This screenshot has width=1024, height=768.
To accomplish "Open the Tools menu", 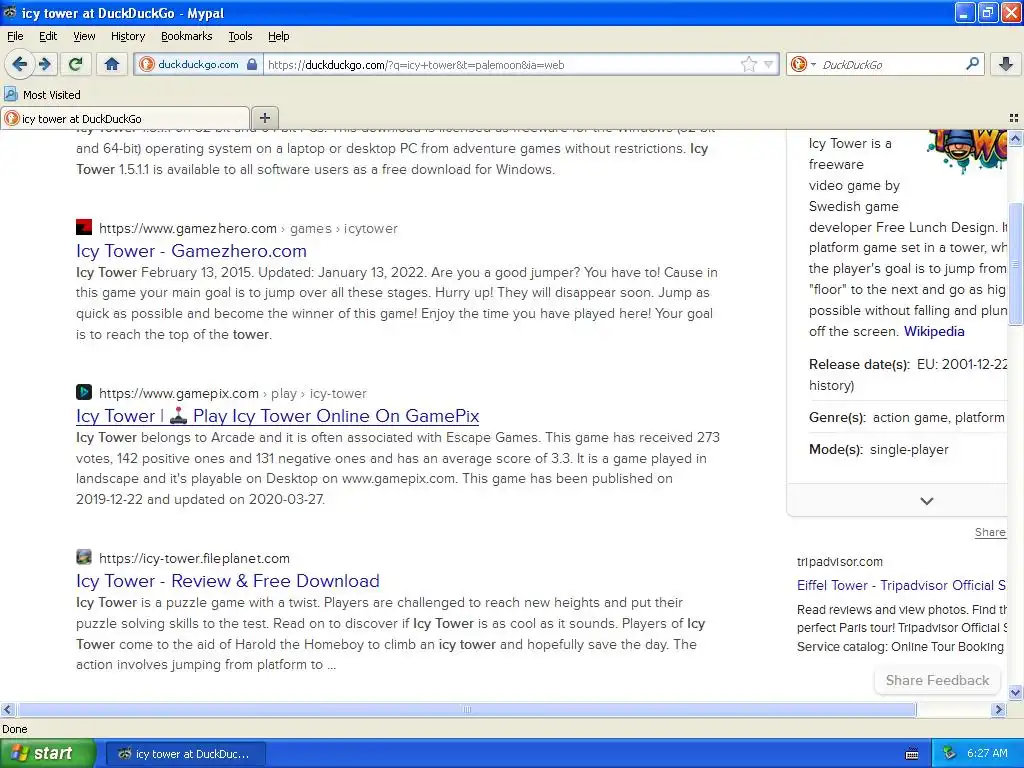I will coord(240,36).
